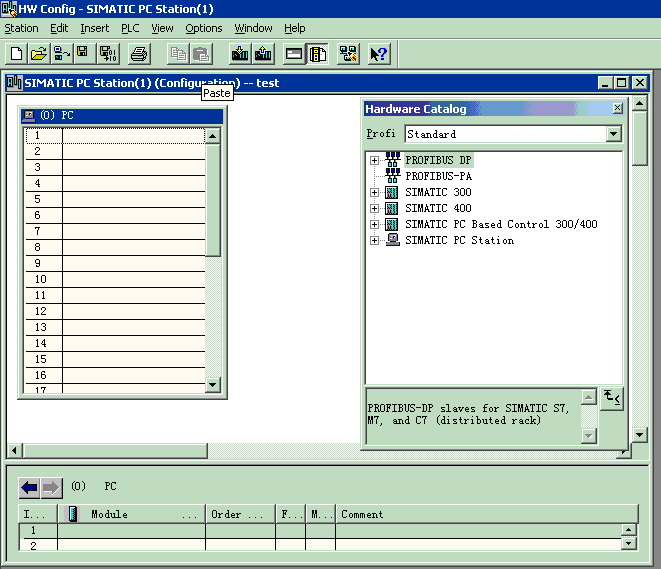Expand the PROFIBUS DP tree node
This screenshot has width=661, height=569.
tap(374, 161)
